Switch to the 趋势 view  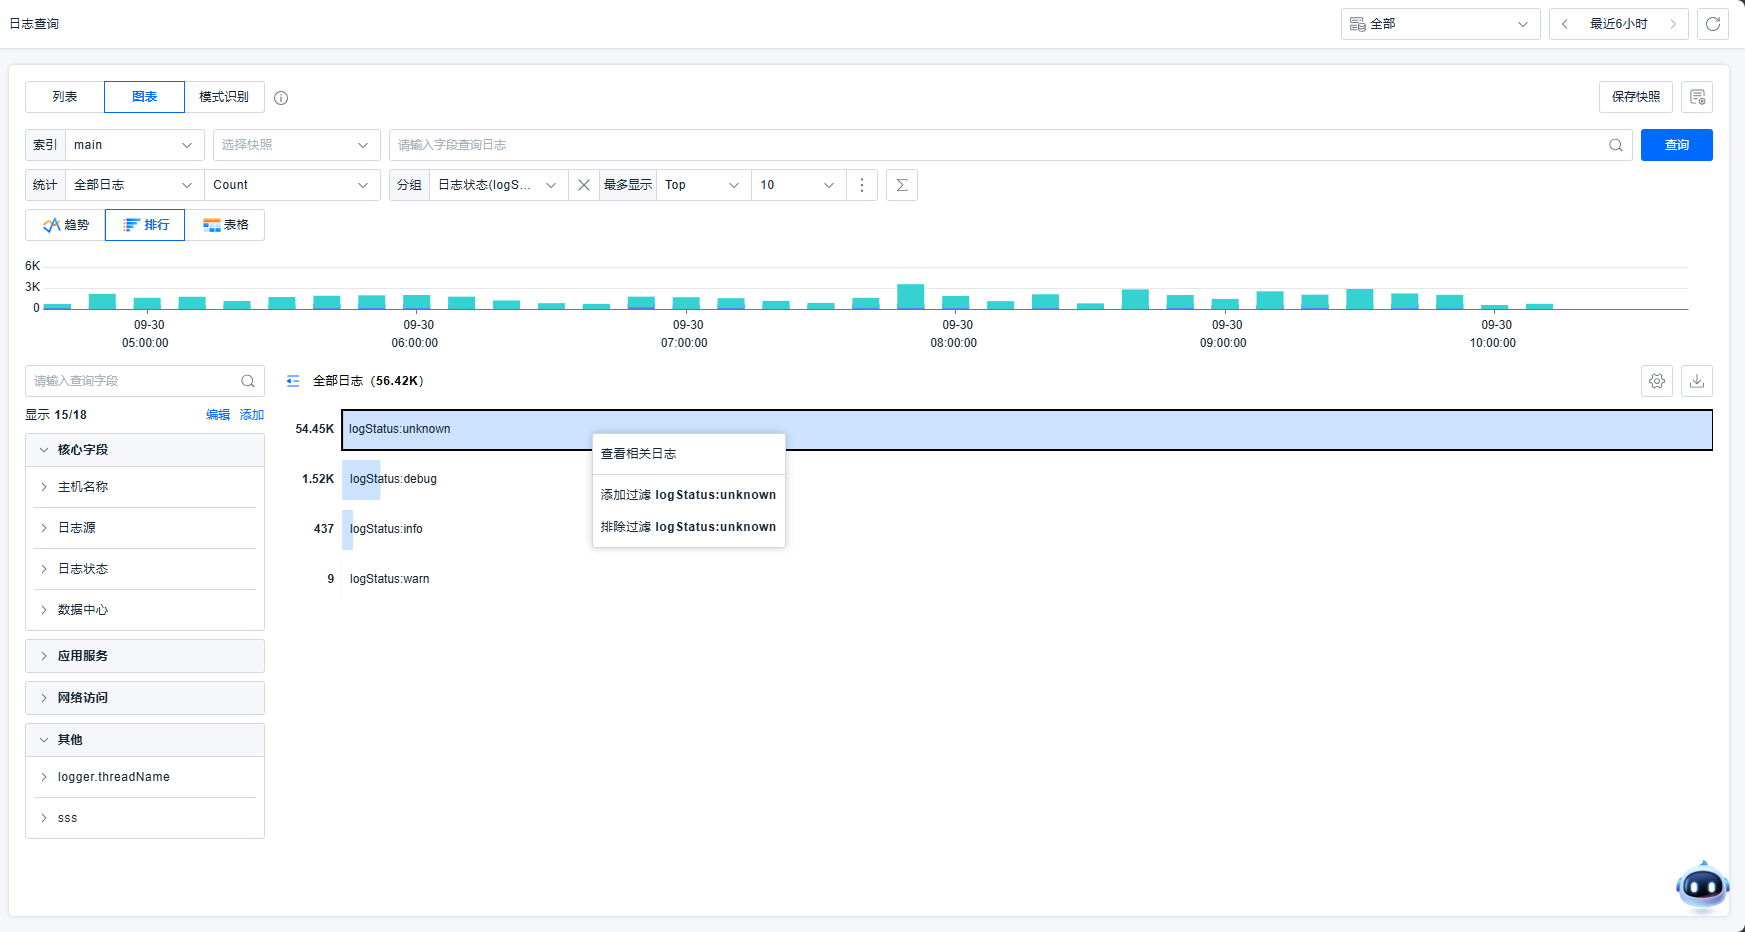click(x=65, y=225)
